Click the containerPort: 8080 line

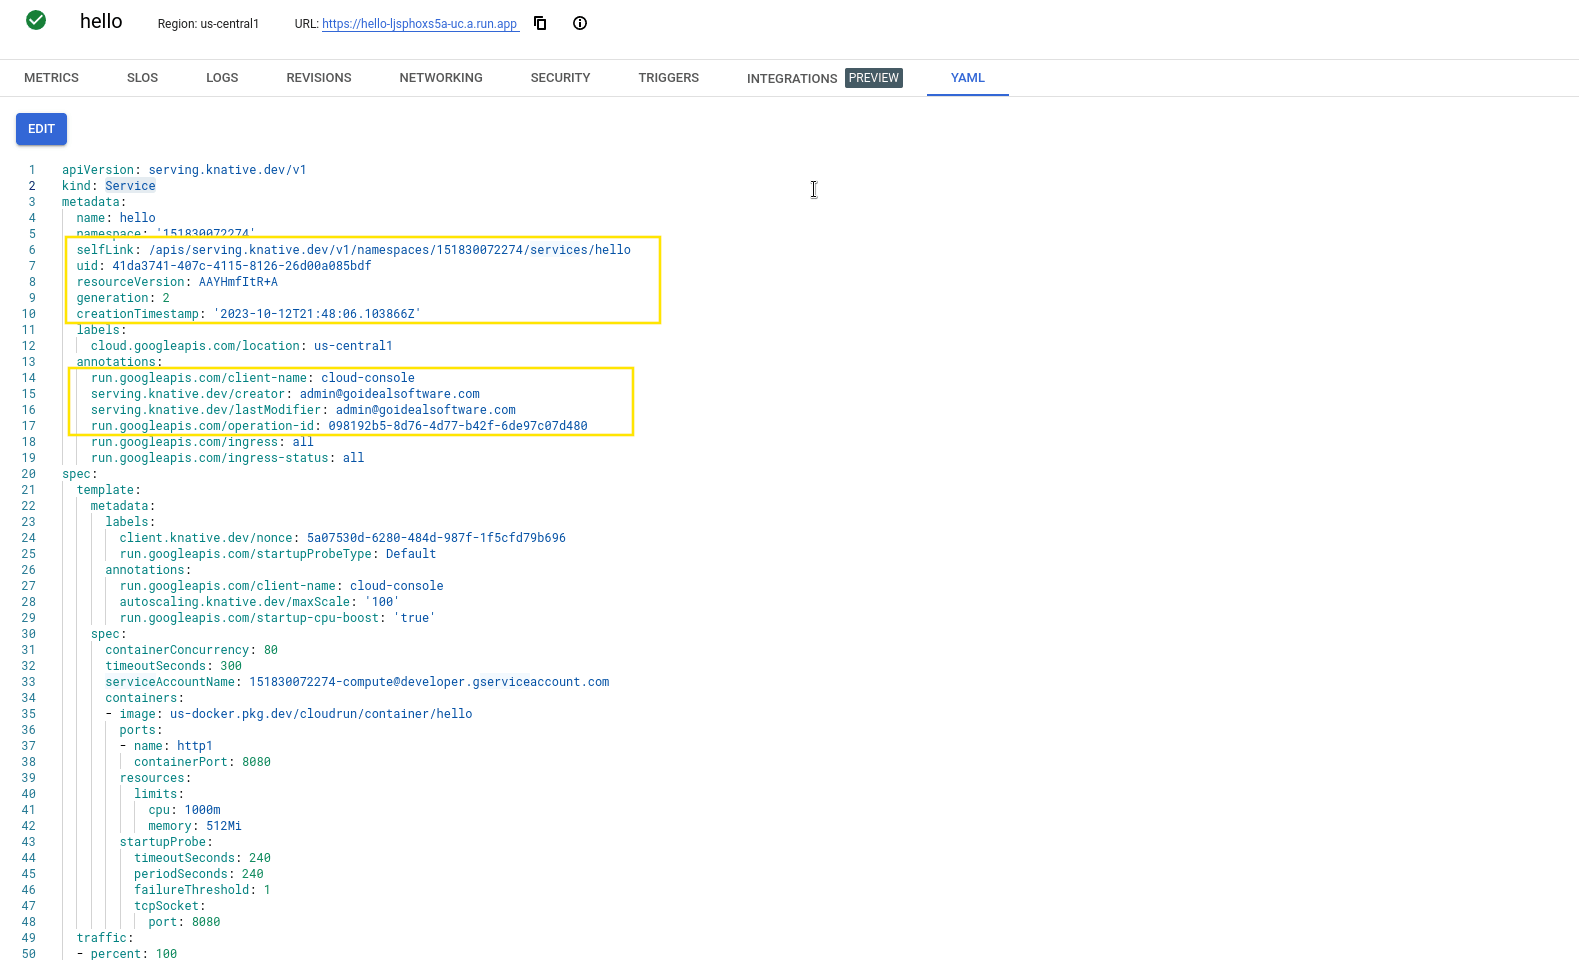203,762
